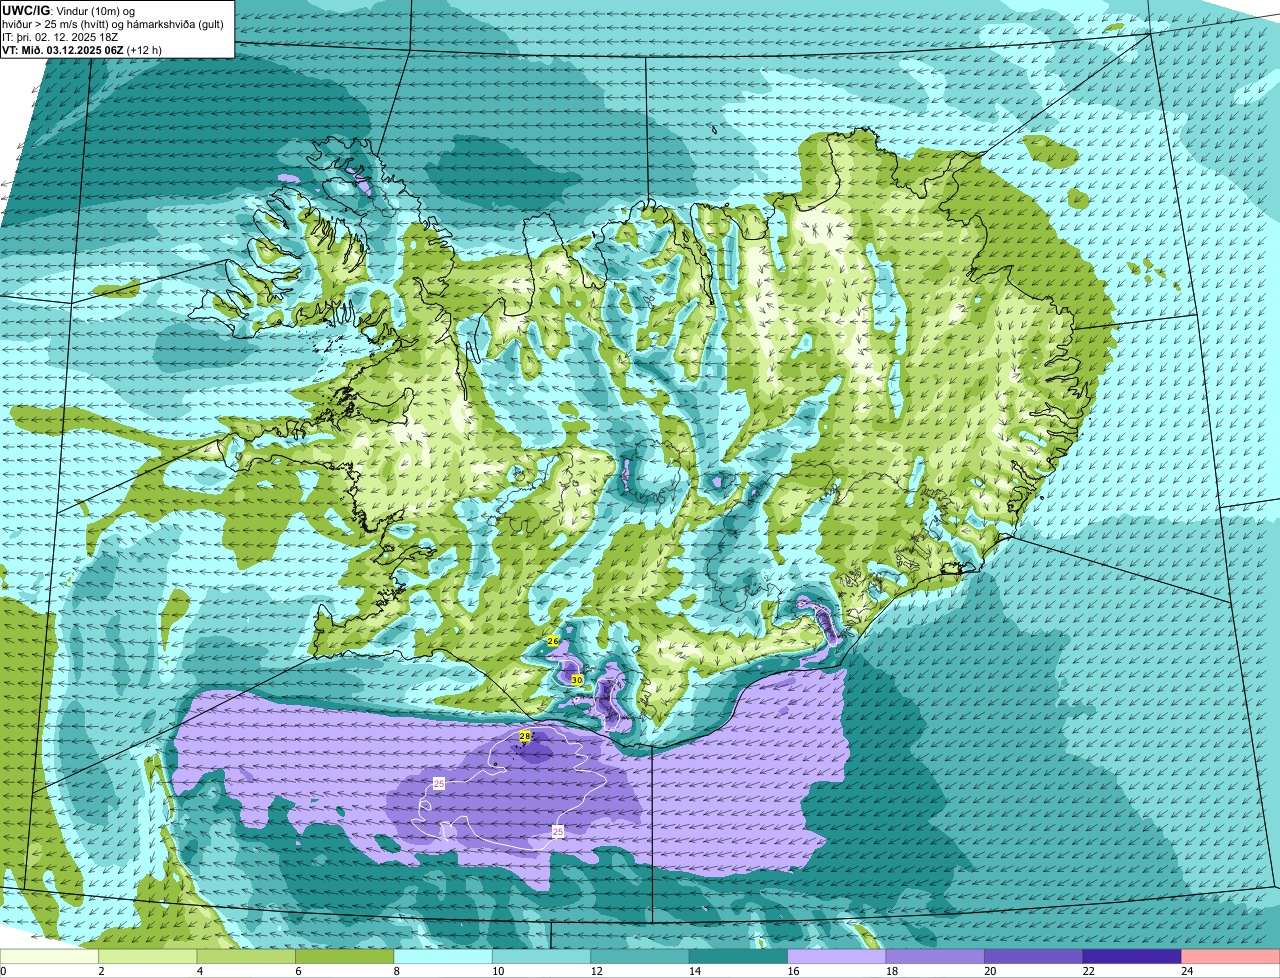Click the light cyan 8–10 legend swatch
The image size is (1280, 978).
click(443, 957)
